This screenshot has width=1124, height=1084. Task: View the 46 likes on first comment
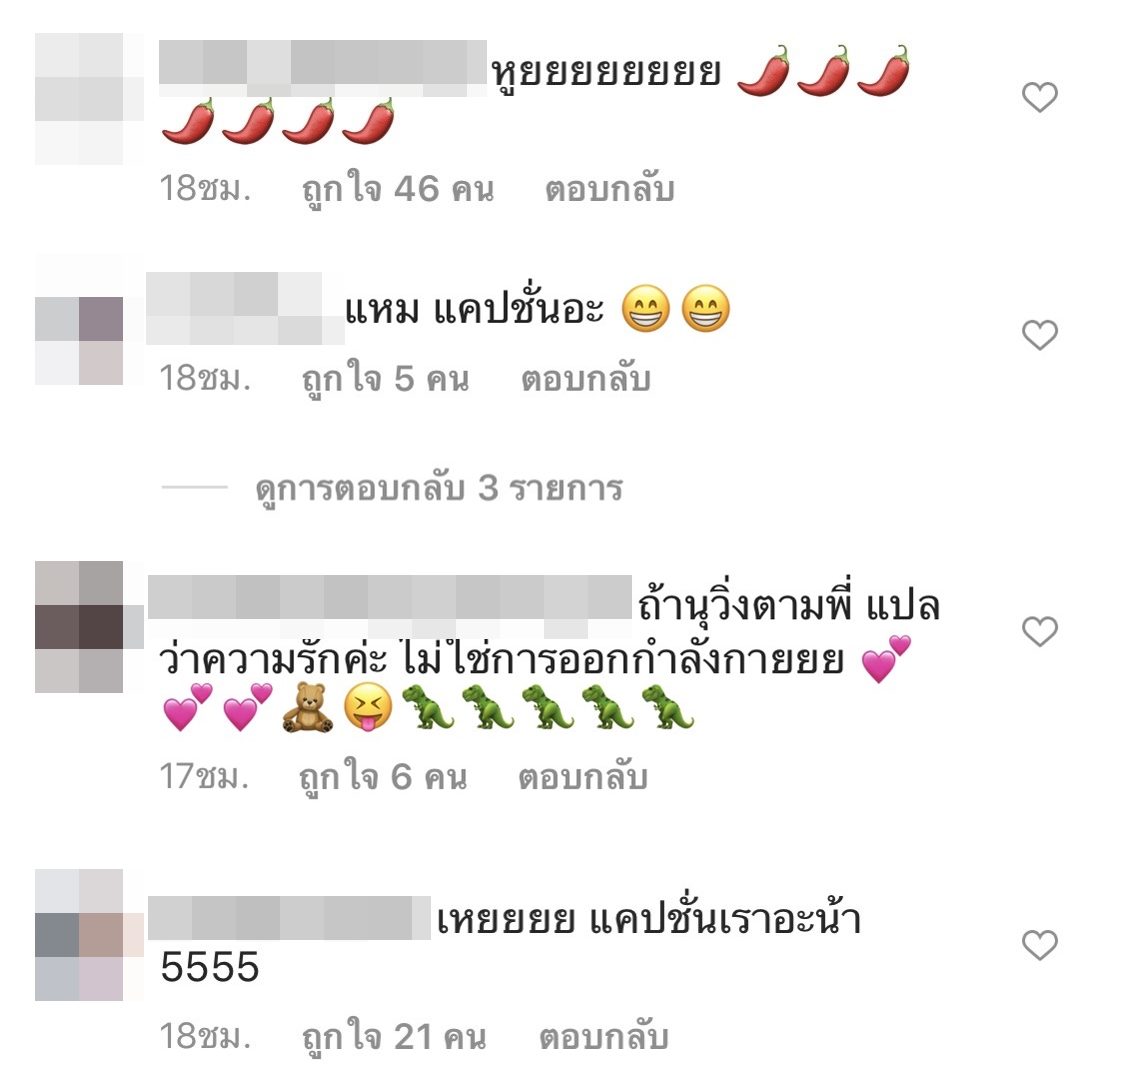click(x=398, y=189)
